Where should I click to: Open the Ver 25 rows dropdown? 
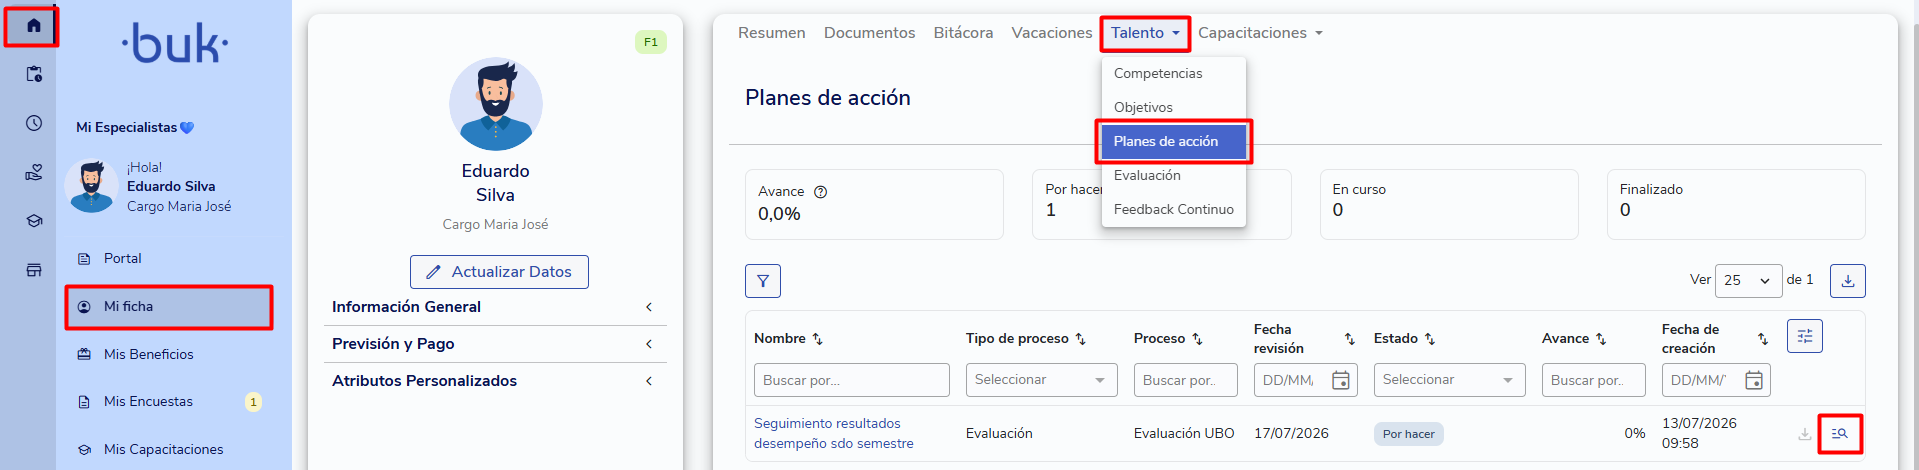[1748, 281]
